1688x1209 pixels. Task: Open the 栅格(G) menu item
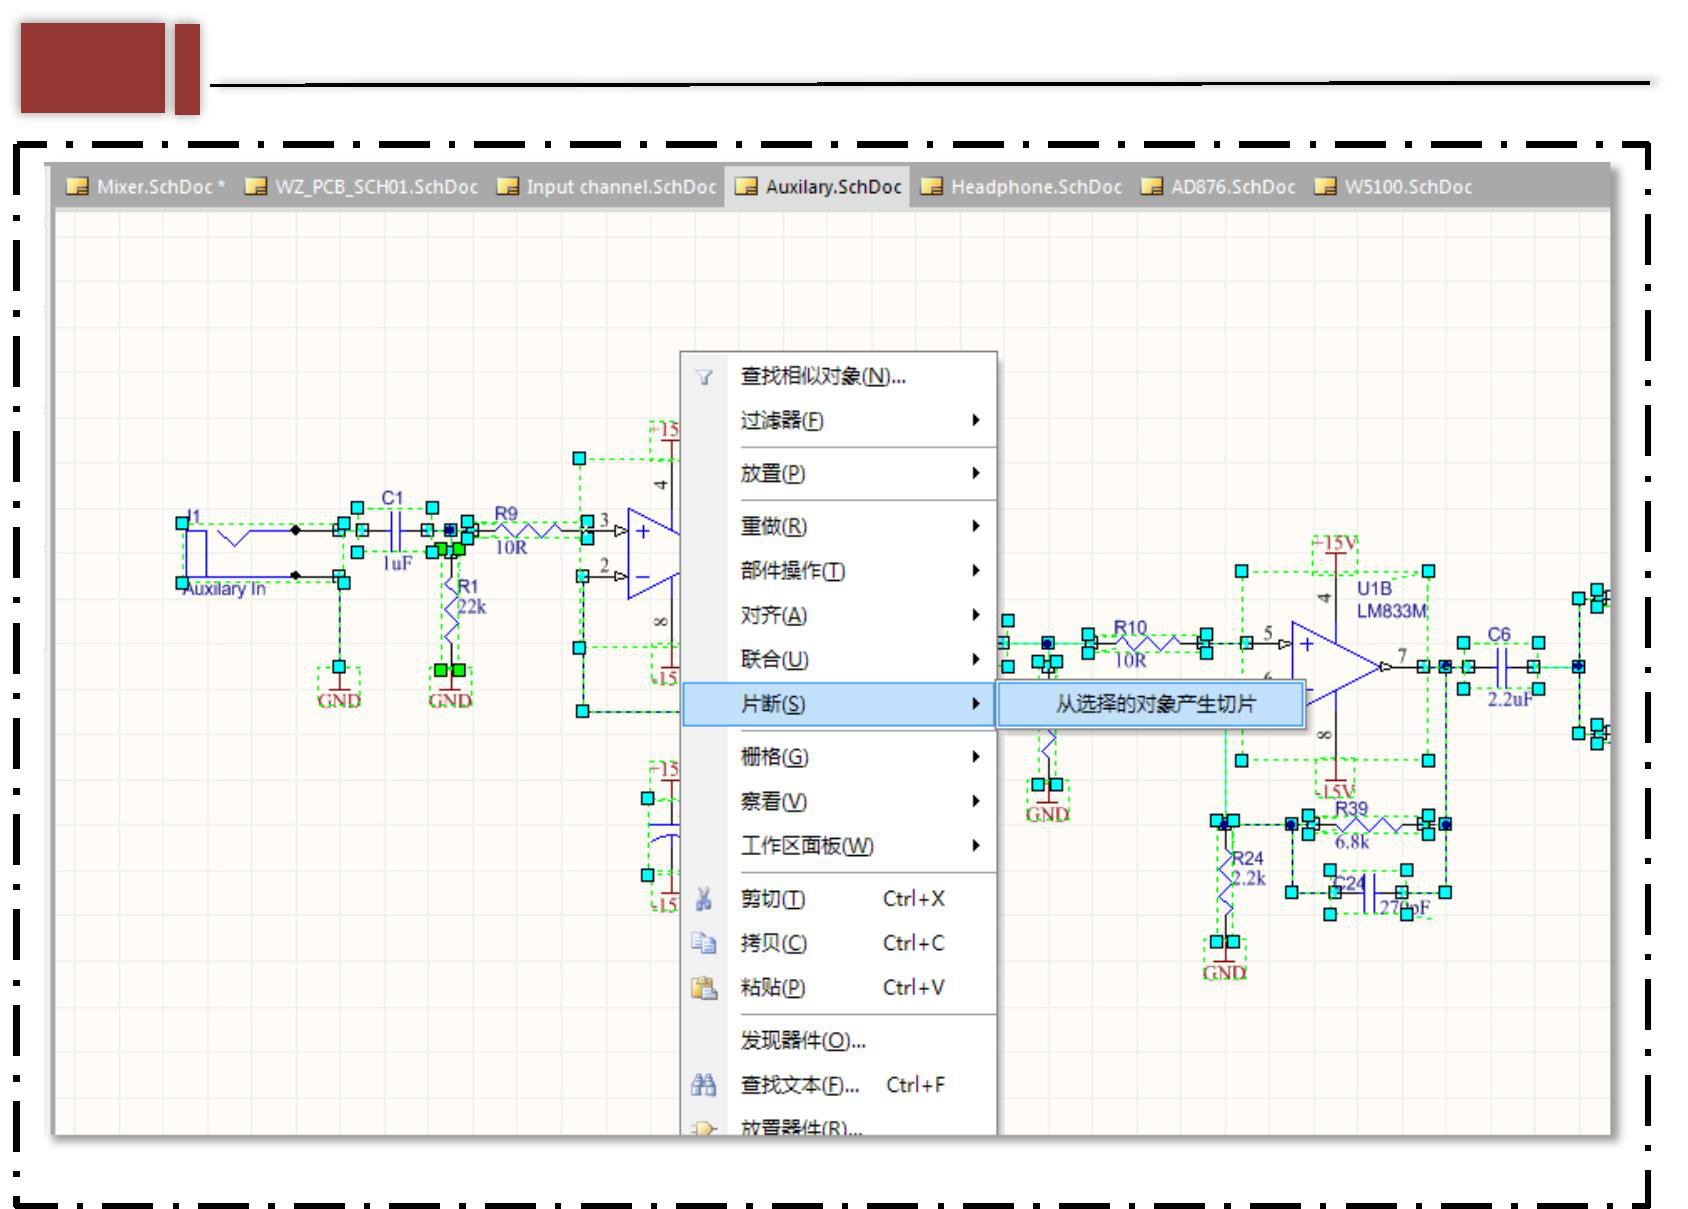coord(774,757)
